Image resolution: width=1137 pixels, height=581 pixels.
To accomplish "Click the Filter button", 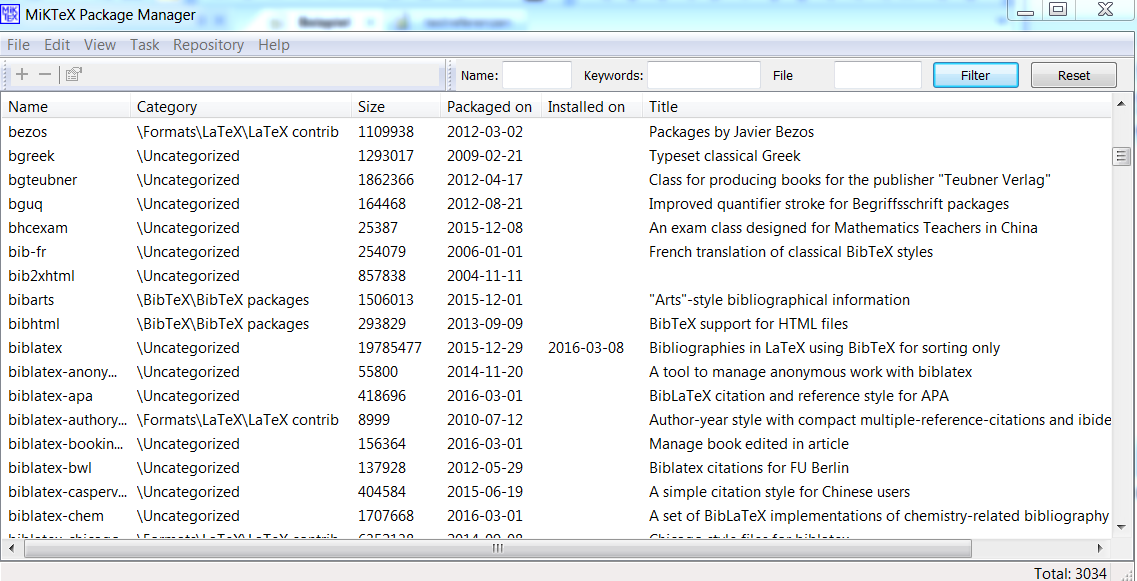I will [975, 75].
